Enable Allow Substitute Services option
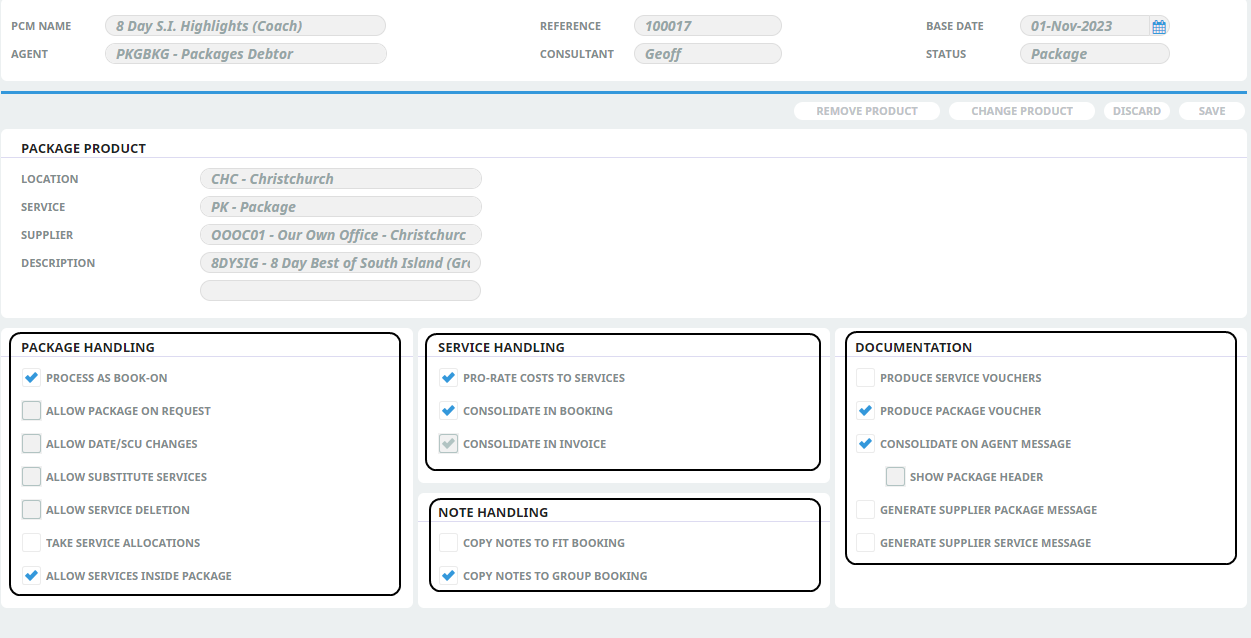This screenshot has height=638, width=1251. click(32, 477)
